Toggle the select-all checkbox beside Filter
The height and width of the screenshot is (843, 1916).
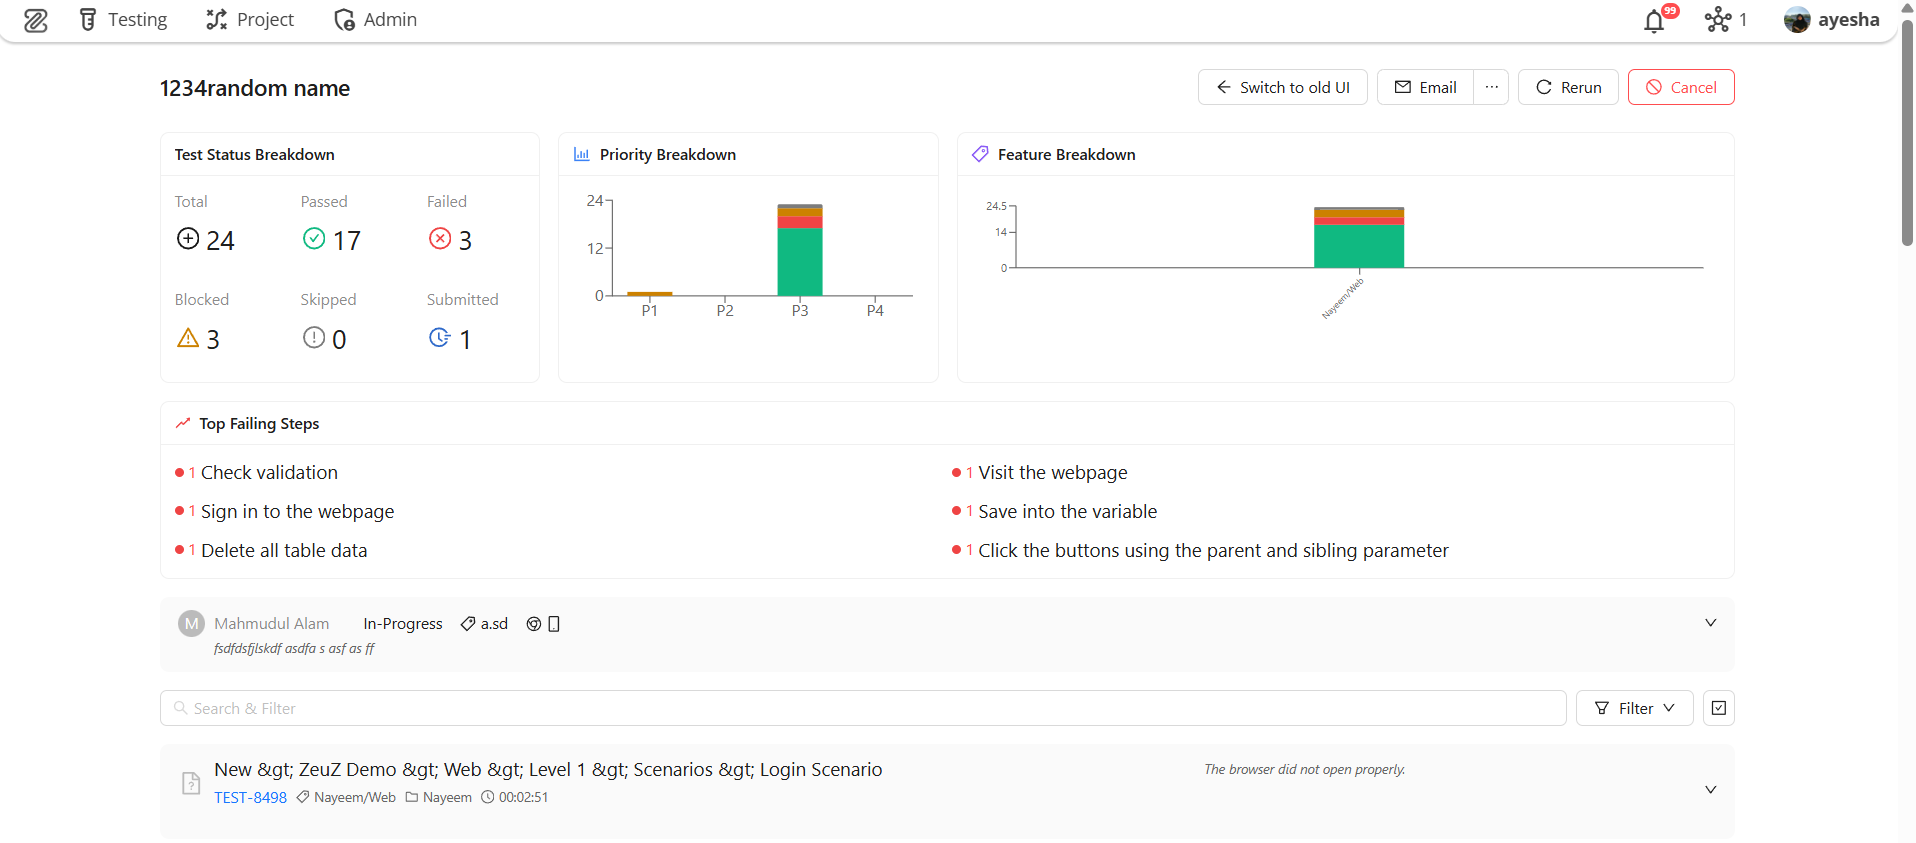coord(1718,708)
